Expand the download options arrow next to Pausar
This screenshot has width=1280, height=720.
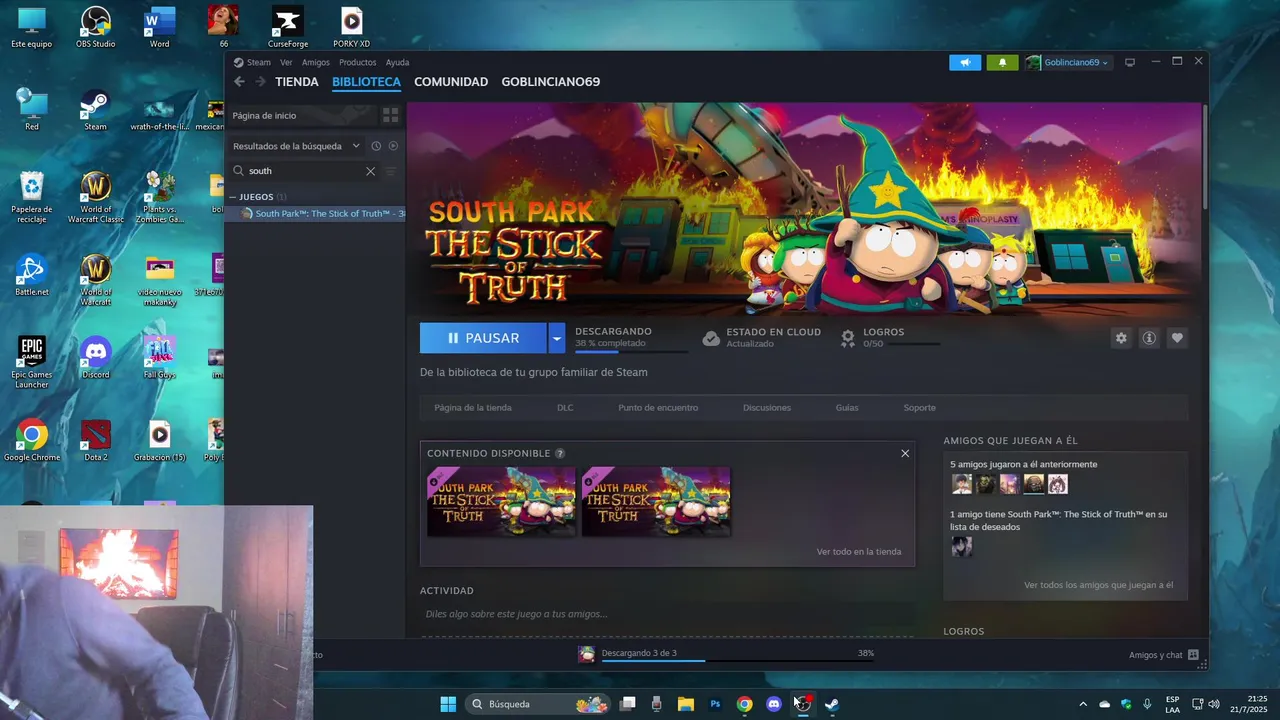click(x=556, y=338)
